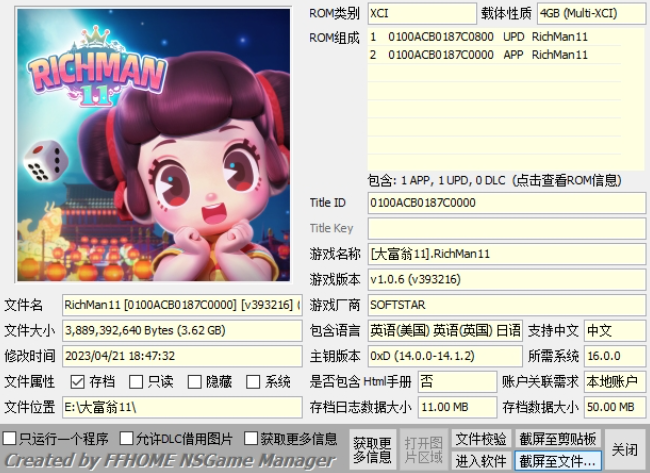
Task: Click the Title Key label text
Action: pos(331,228)
